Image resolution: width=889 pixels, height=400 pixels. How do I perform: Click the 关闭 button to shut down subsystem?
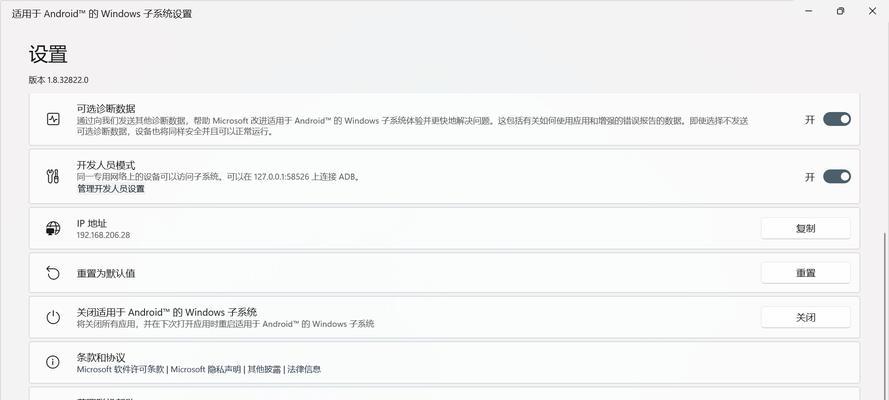click(805, 317)
